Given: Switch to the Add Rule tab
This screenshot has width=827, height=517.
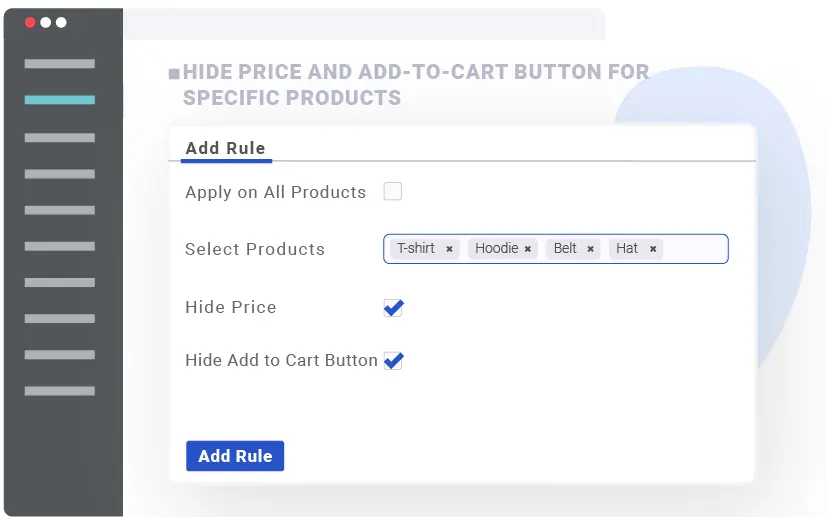Looking at the screenshot, I should coord(226,148).
